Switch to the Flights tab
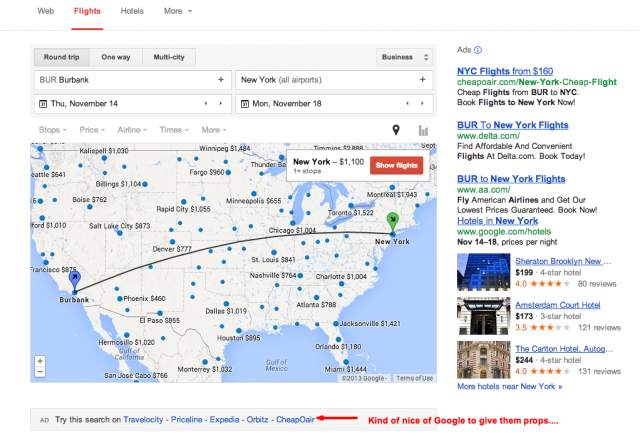640x438 pixels. [x=87, y=11]
